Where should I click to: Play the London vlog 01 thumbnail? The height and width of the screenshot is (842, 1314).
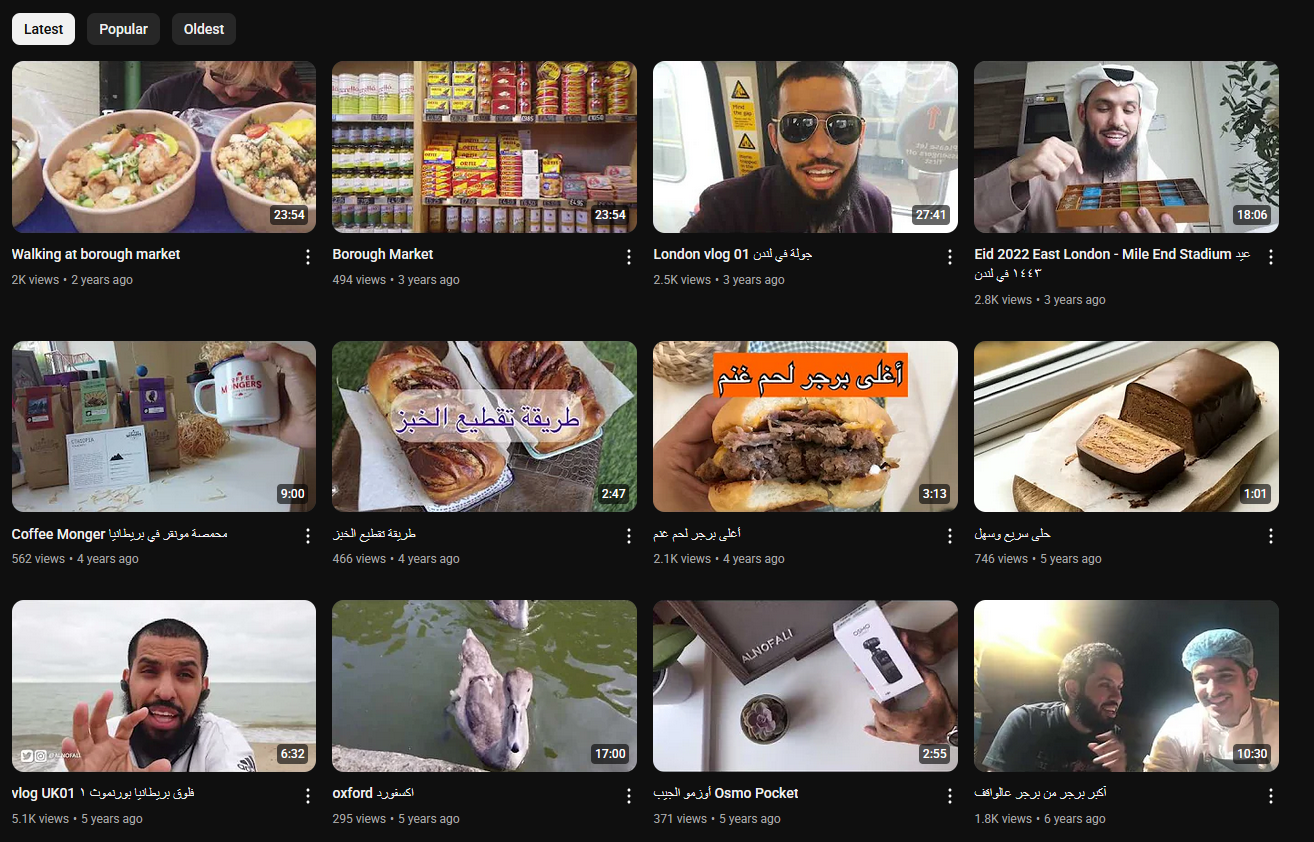click(805, 147)
